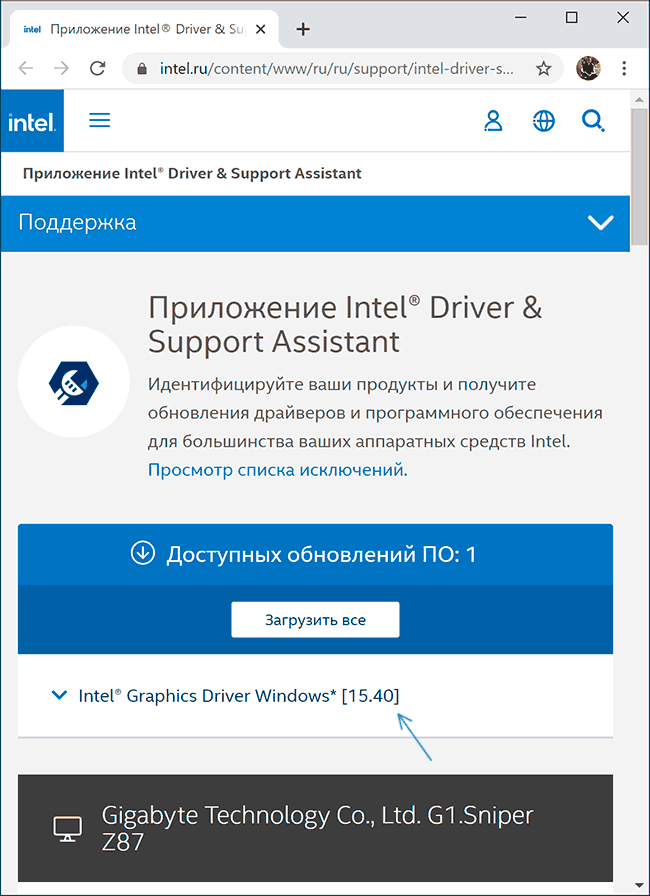Screen dimensions: 650x896
Task: Open Chrome's three-dot menu
Action: [x=624, y=69]
